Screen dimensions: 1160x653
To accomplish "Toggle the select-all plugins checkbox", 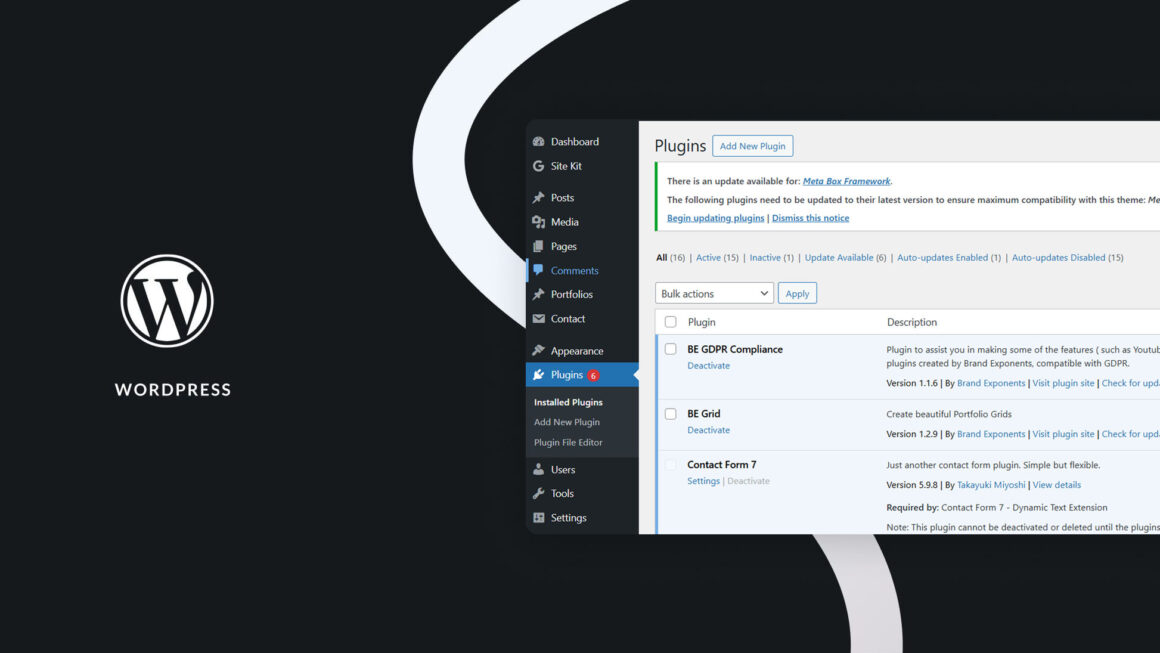I will [x=671, y=322].
